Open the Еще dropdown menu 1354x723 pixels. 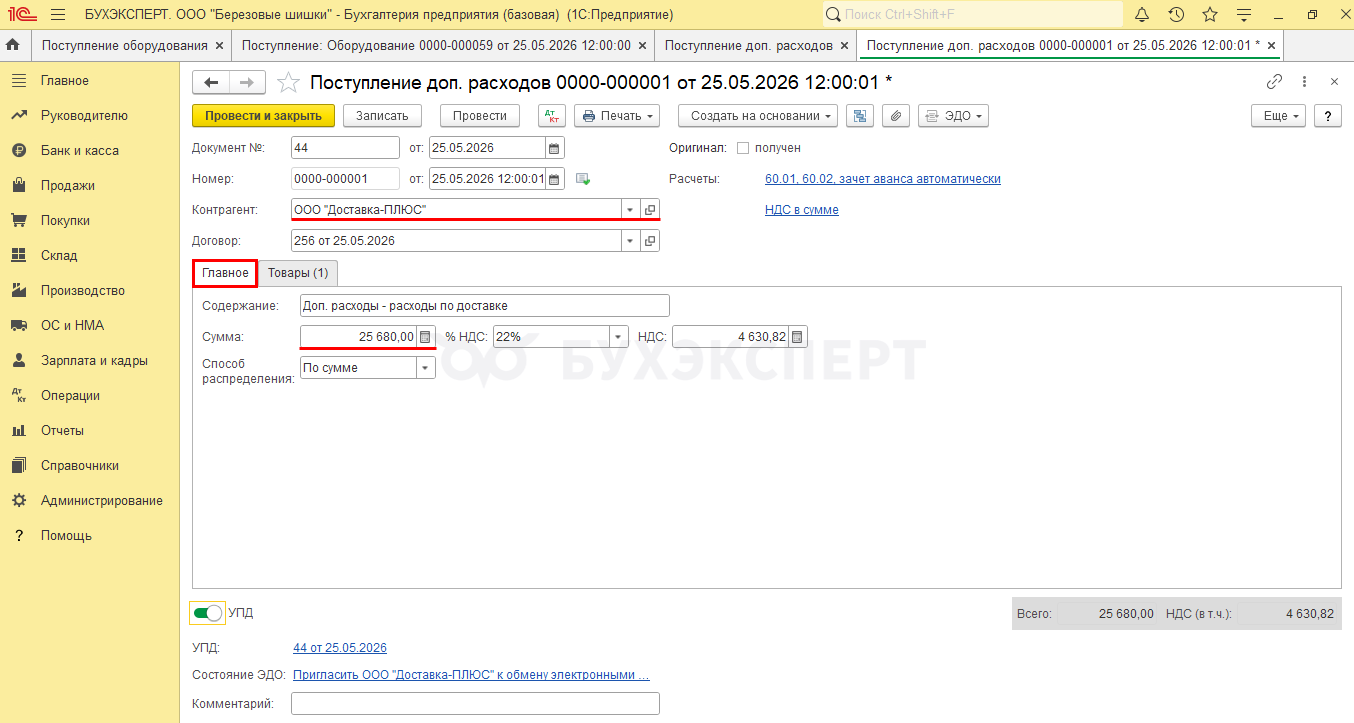(1279, 116)
